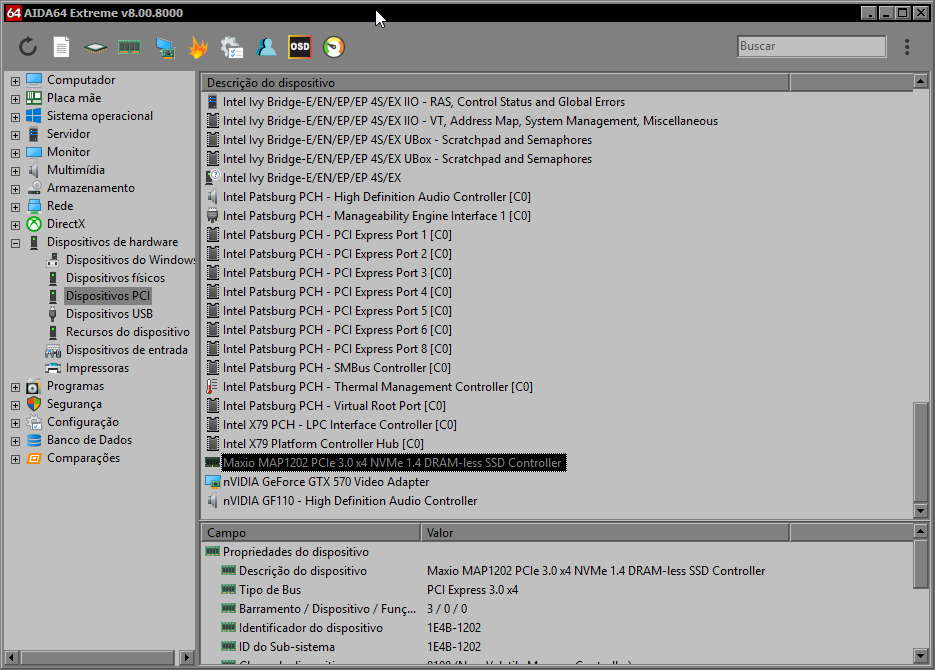Viewport: 935px width, 670px height.
Task: Select Patsburg PCI Express Port 8
Action: (x=337, y=349)
